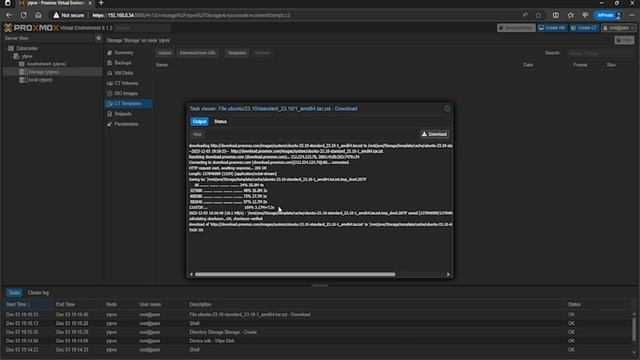Close the Task viewer dialog

click(x=447, y=109)
